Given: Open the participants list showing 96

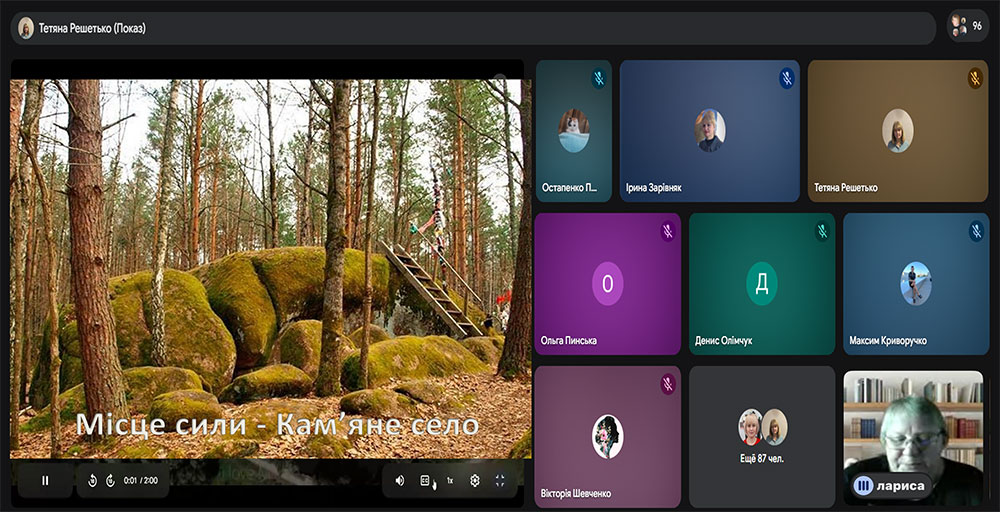Looking at the screenshot, I should (967, 26).
